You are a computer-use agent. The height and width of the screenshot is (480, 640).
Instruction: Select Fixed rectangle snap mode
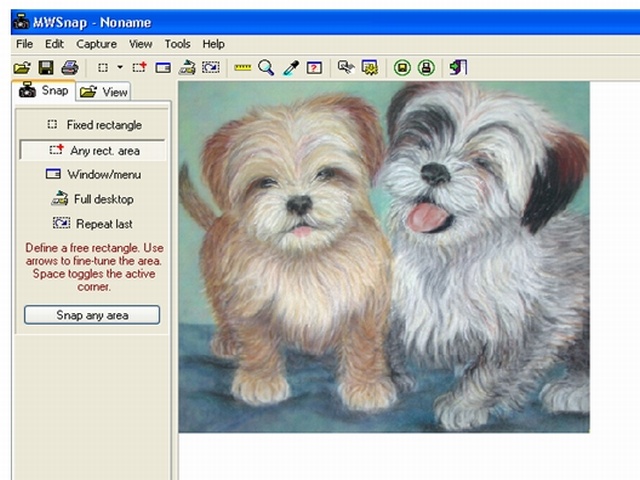click(x=93, y=125)
